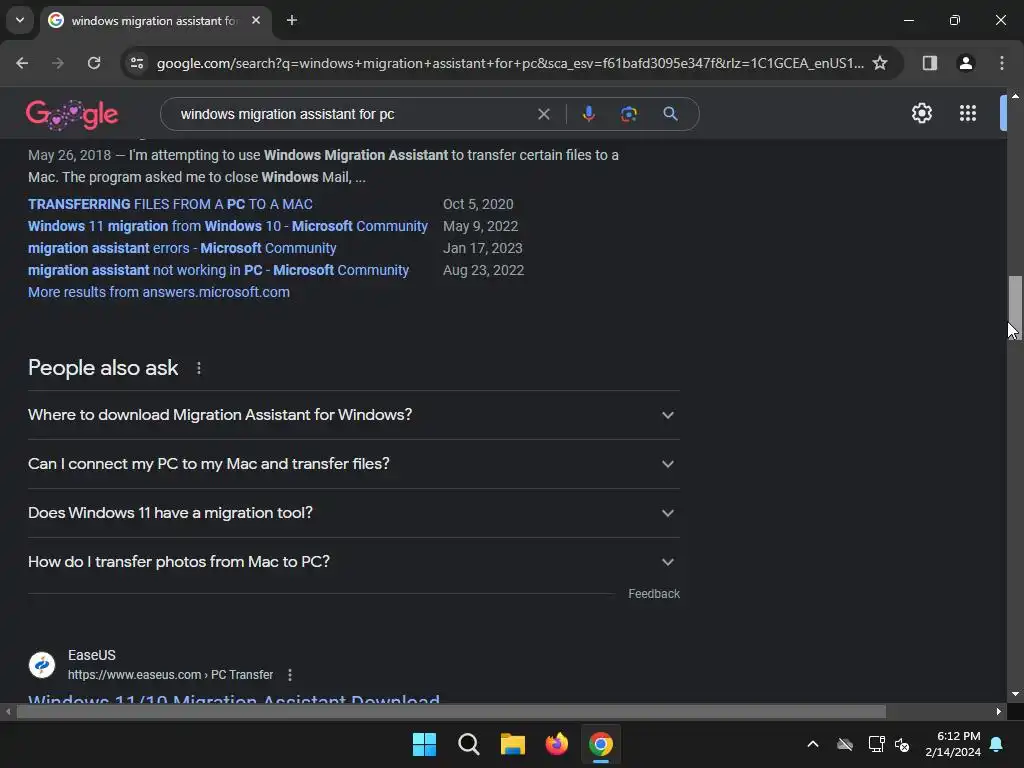This screenshot has height=768, width=1024.
Task: Expand Where to download Migration Assistant question
Action: coord(353,415)
